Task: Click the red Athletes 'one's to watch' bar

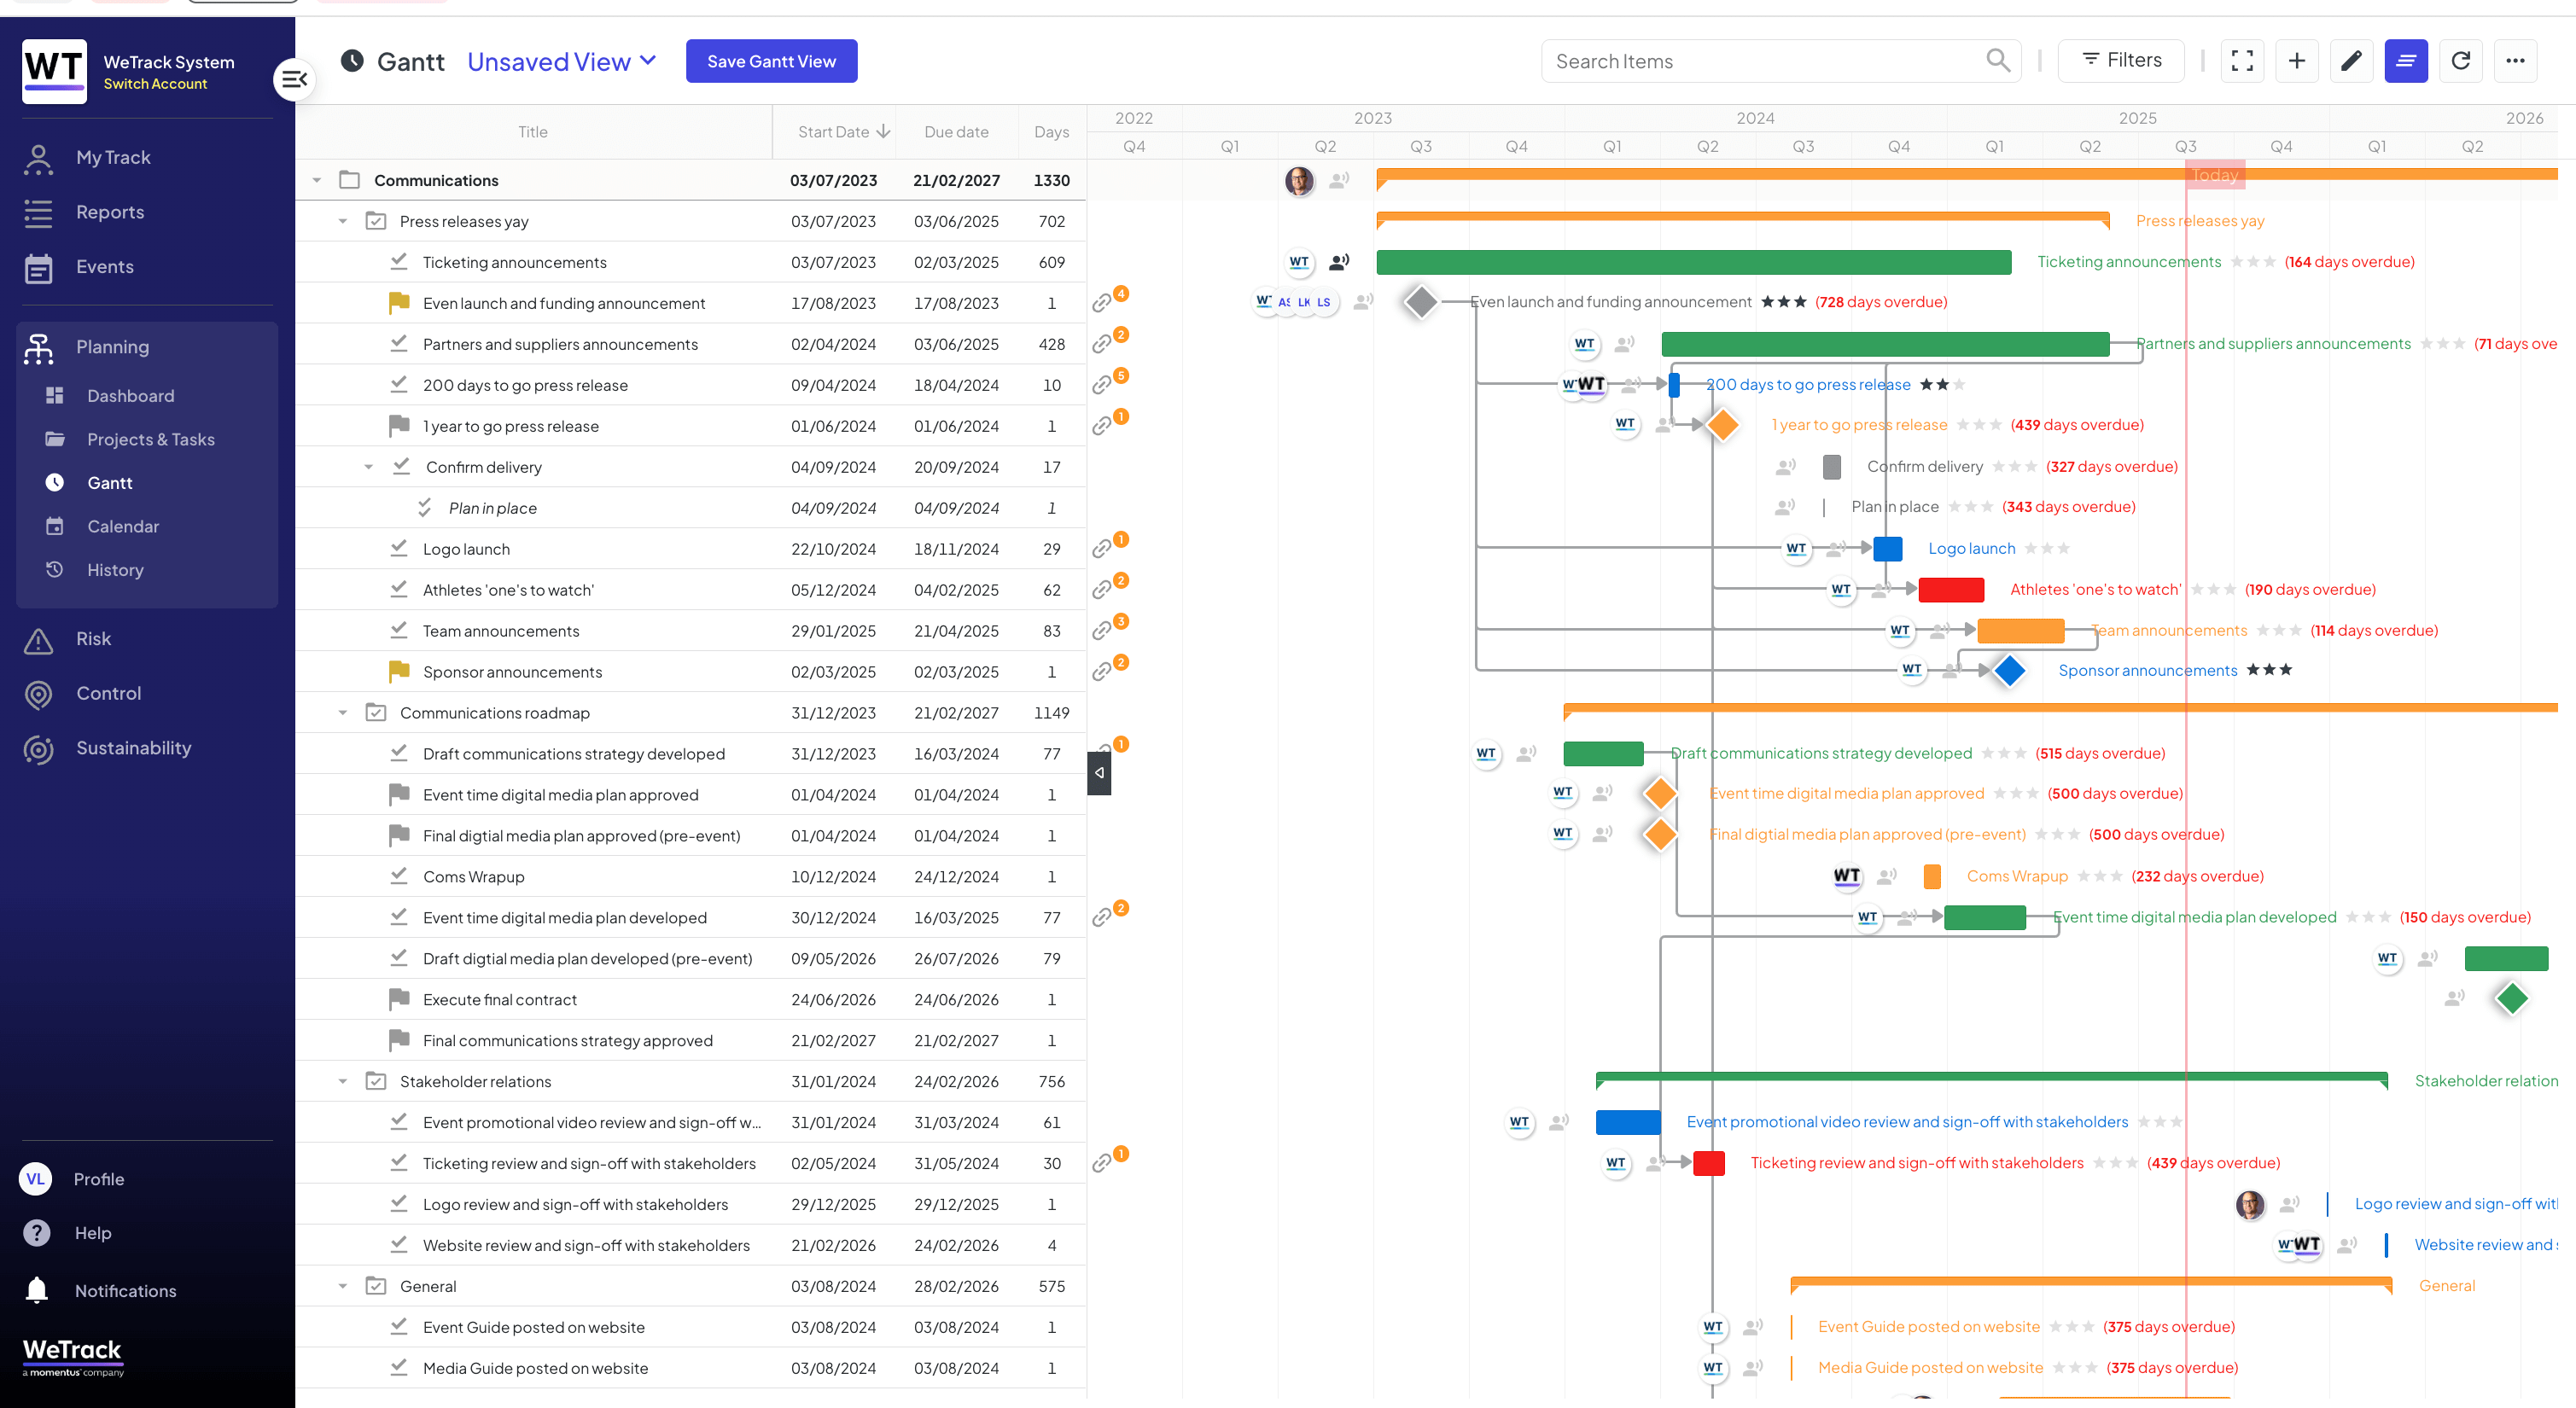Action: pos(1951,590)
